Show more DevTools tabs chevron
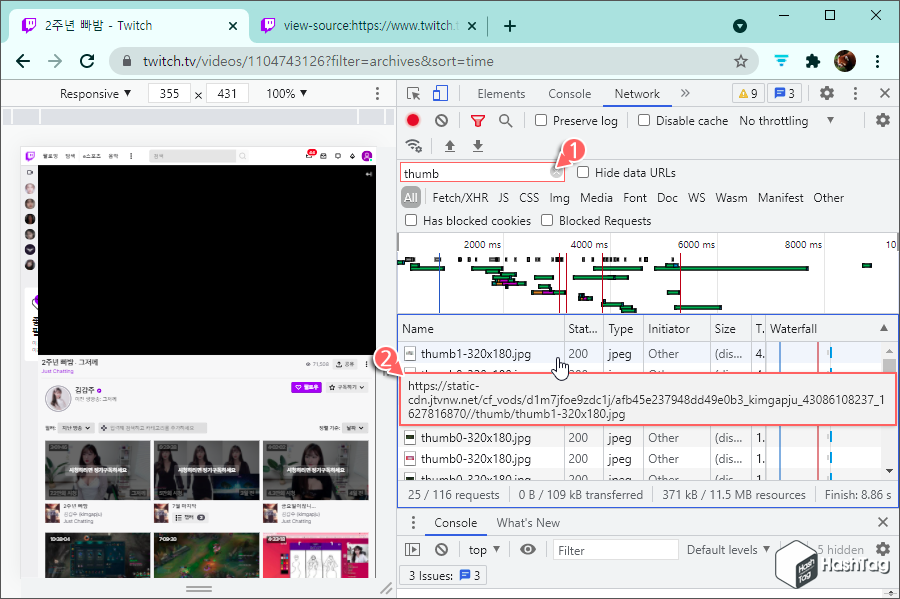This screenshot has height=599, width=900. pos(685,93)
